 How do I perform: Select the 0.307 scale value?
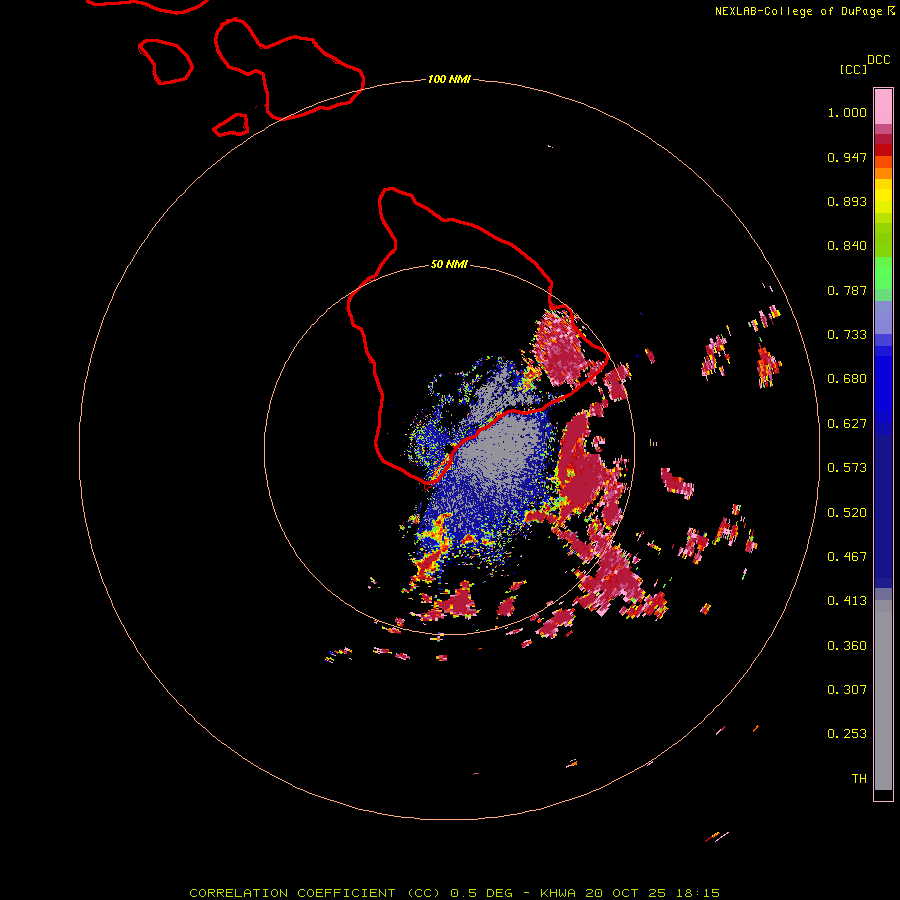tap(847, 689)
